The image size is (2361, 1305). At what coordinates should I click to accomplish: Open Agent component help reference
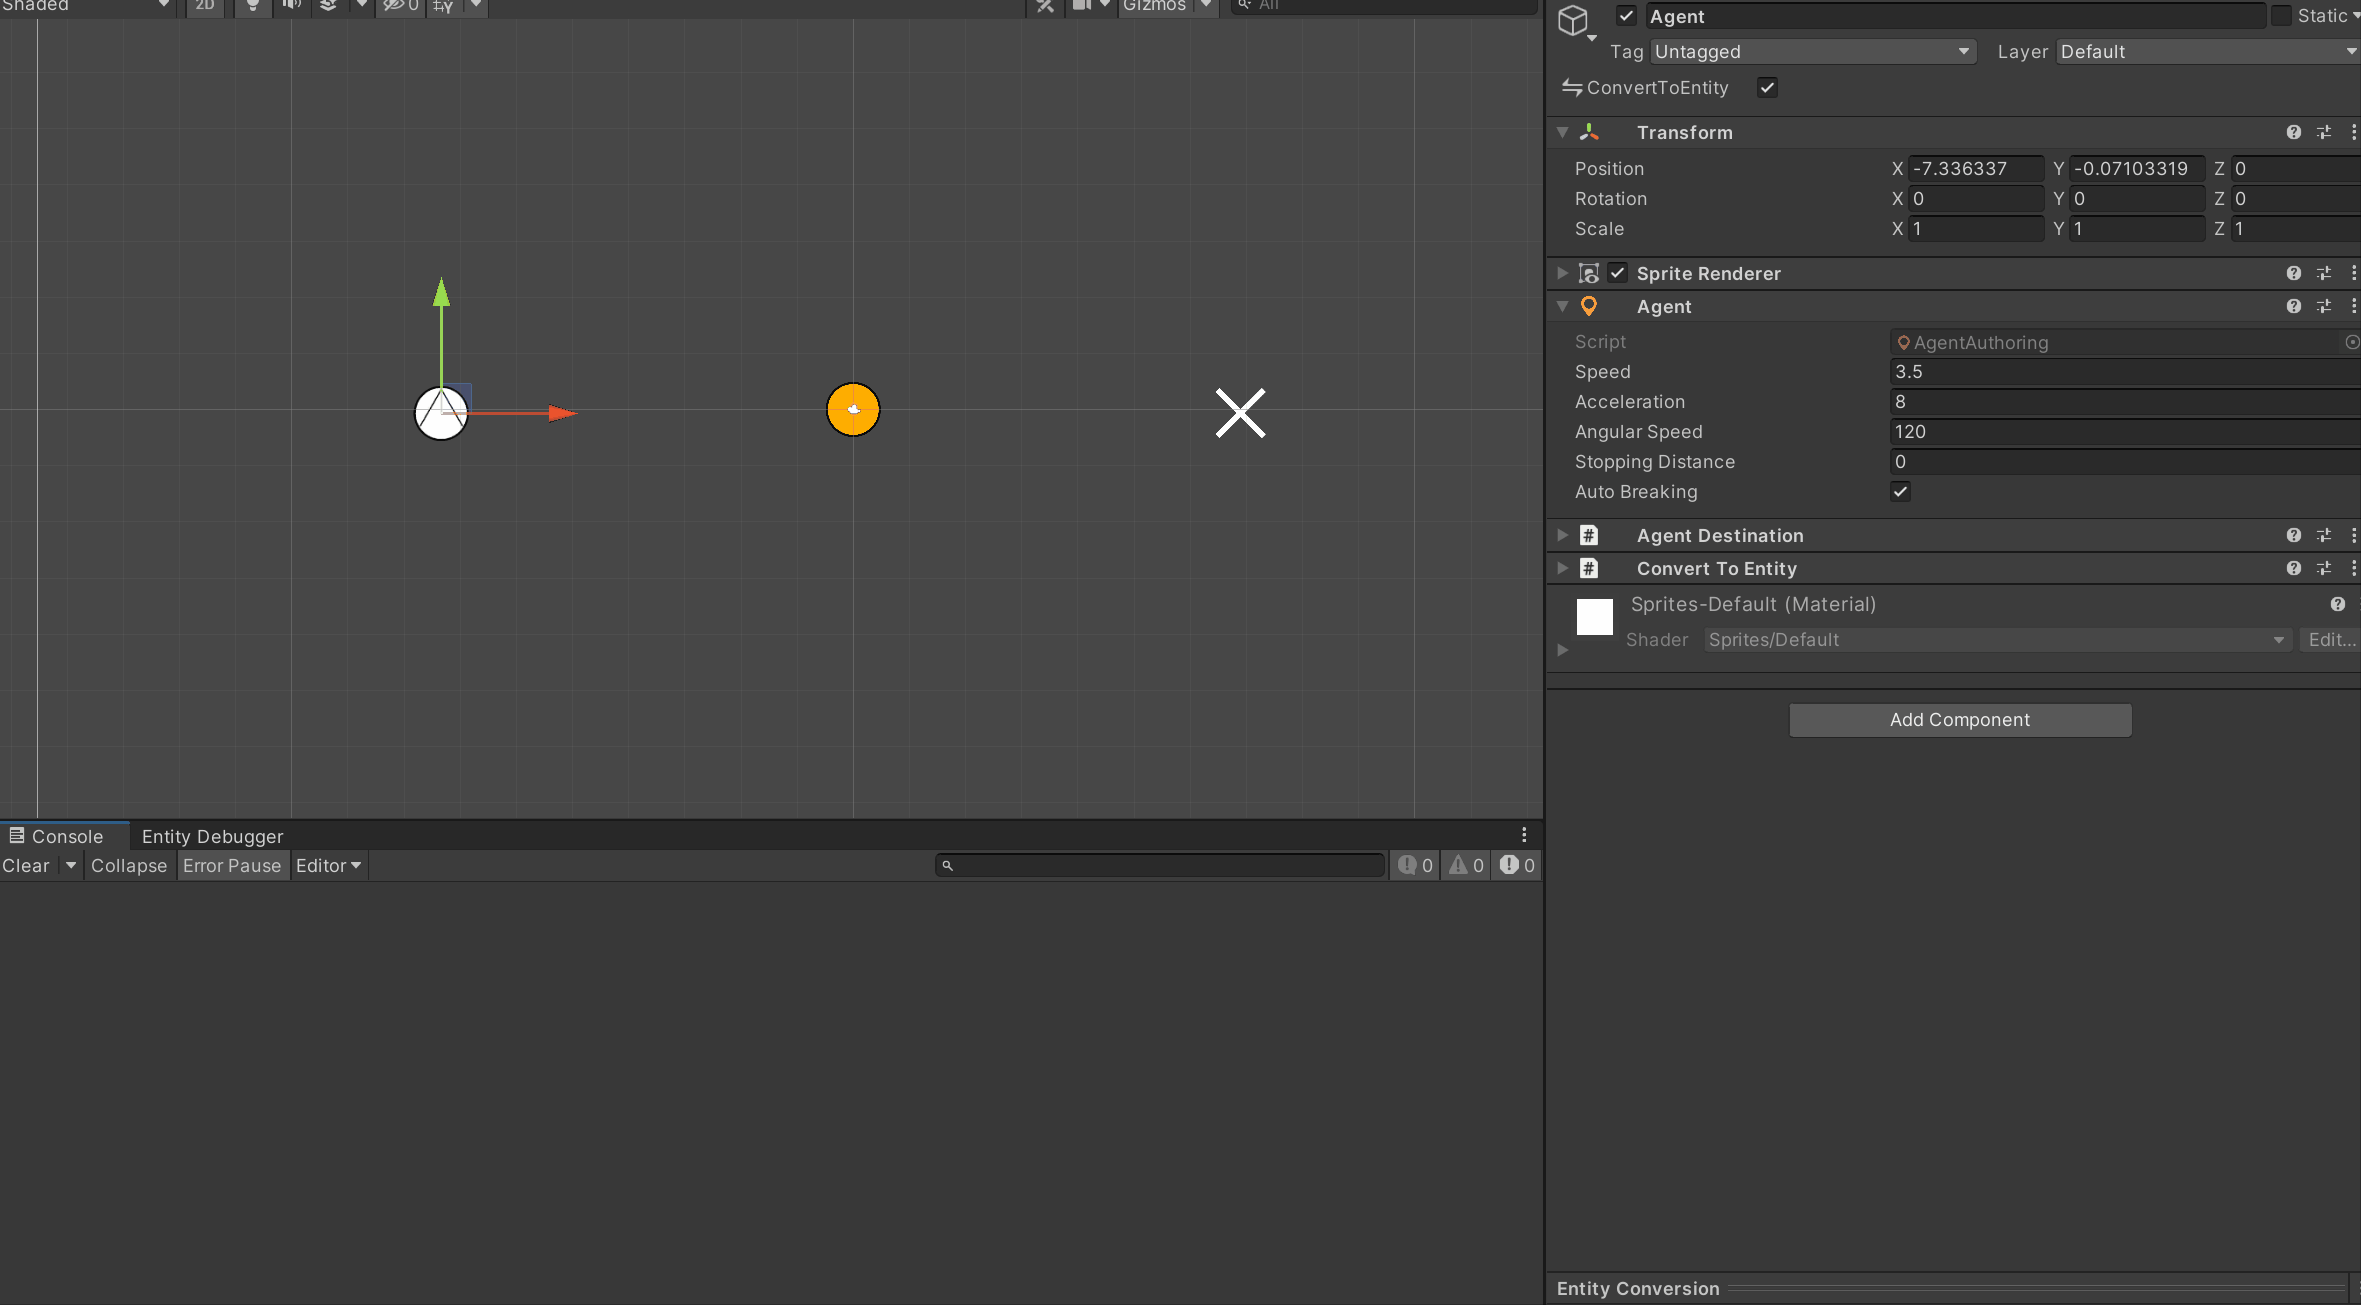(2294, 306)
